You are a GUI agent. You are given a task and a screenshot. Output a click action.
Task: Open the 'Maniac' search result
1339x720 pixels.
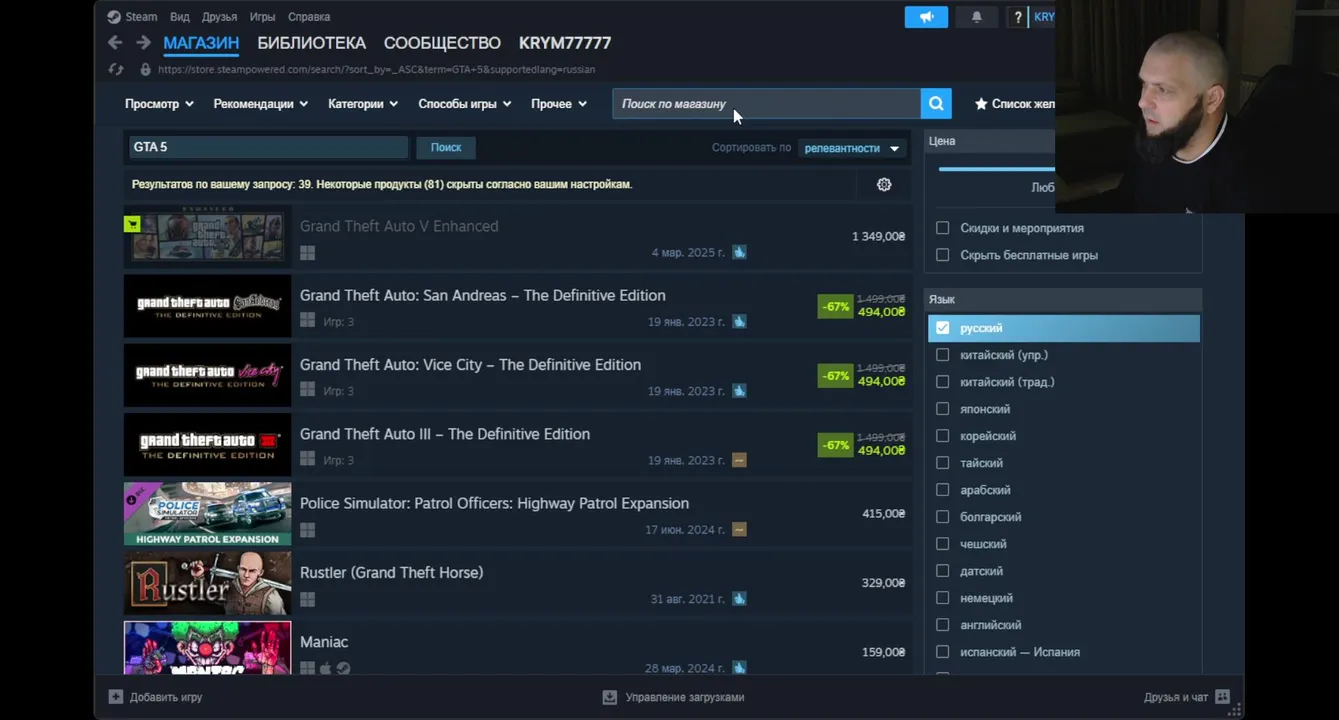coord(517,648)
